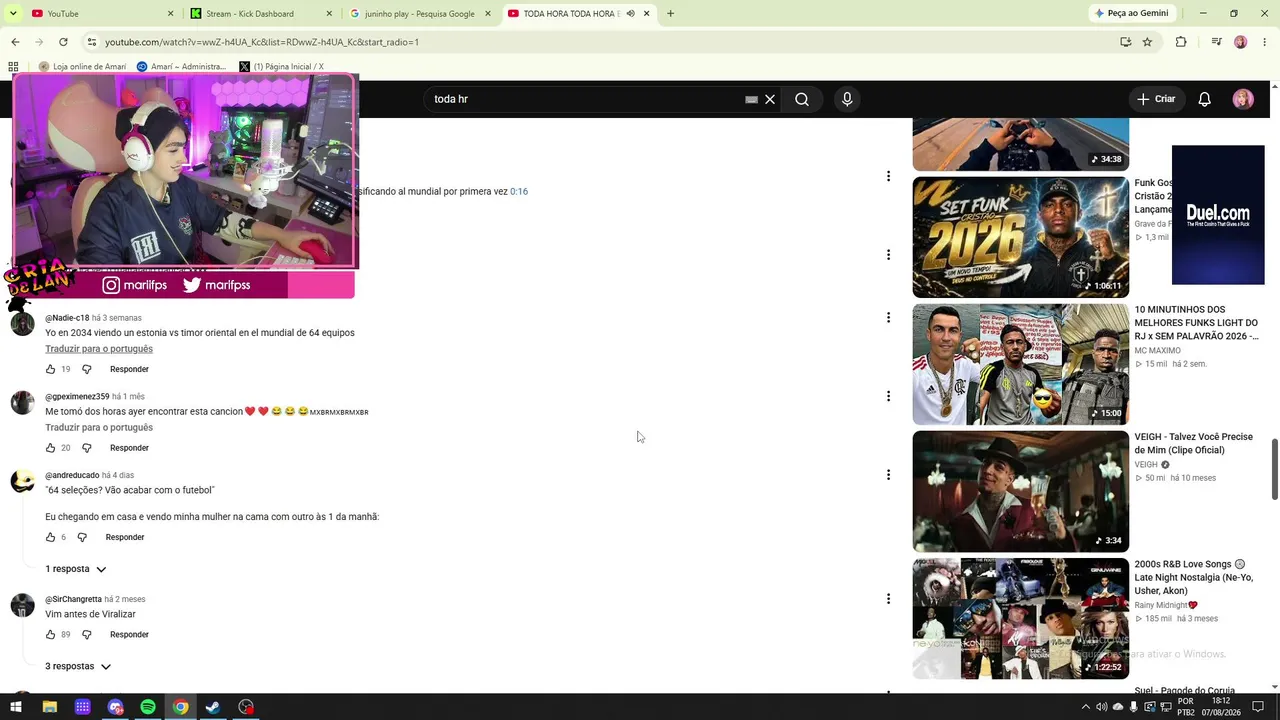The image size is (1280, 720).
Task: Open the install app icon in address bar
Action: (x=1126, y=42)
